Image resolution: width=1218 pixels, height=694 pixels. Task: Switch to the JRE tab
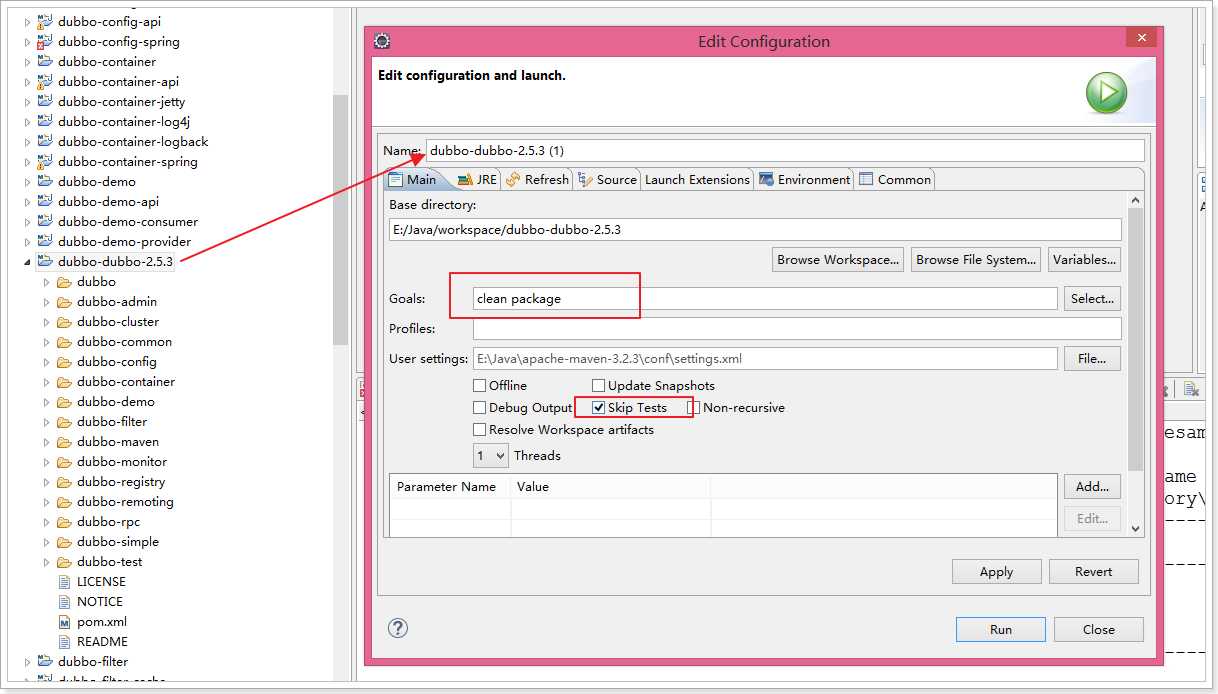coord(477,179)
